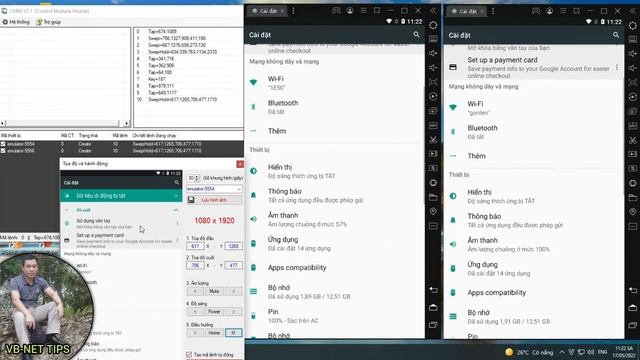
Task: Close the Tọa độ và hành động dialog
Action: pyautogui.click(x=240, y=164)
